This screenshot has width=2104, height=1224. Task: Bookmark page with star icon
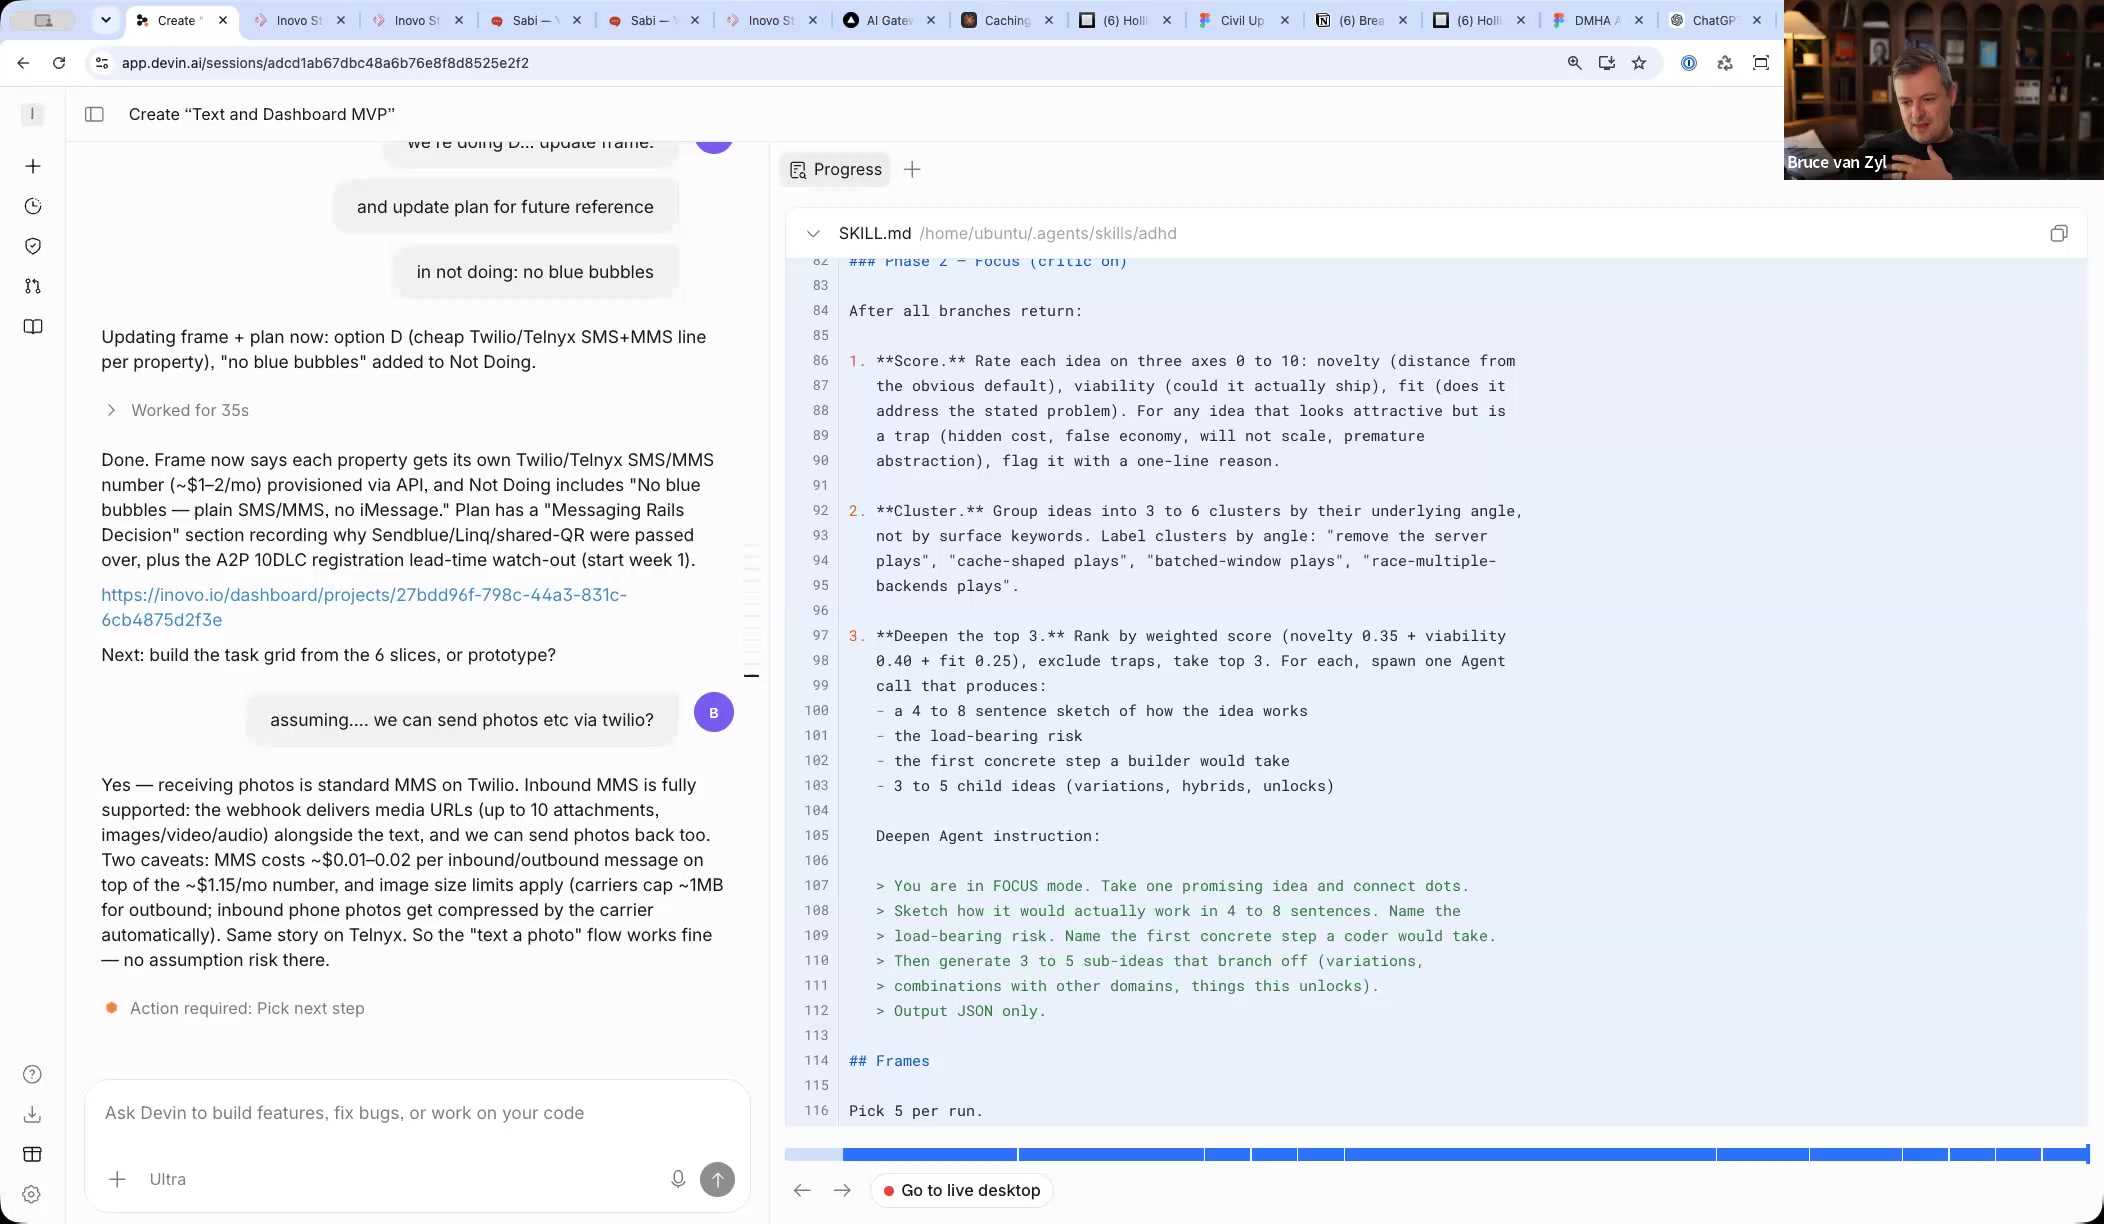1639,63
